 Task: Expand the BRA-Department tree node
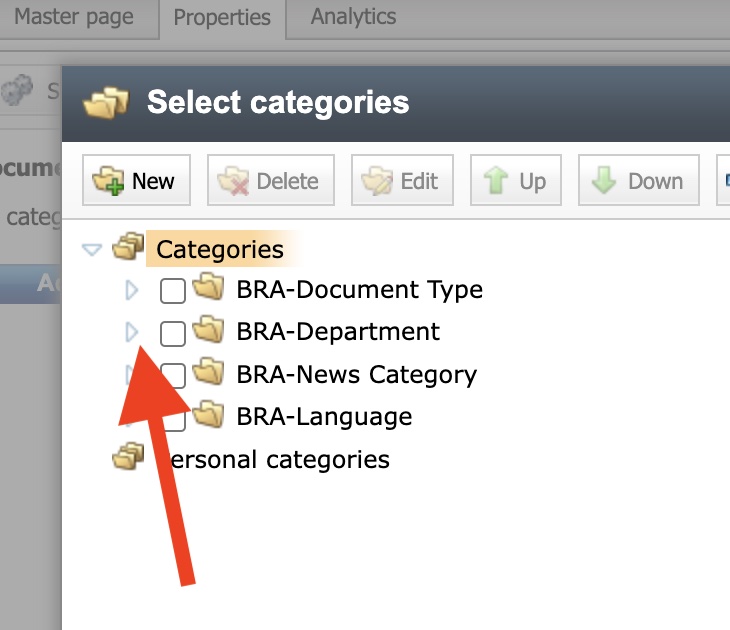tap(131, 333)
